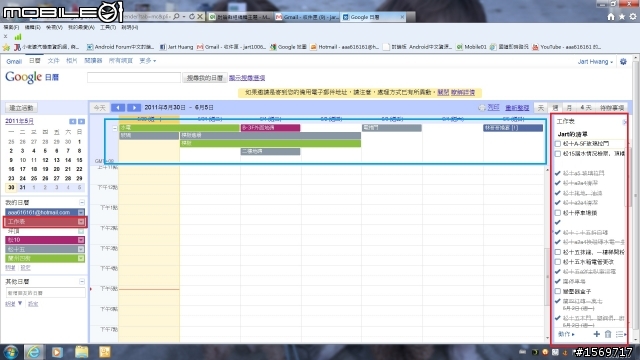The image size is (640, 360).
Task: Open Gmail link in top navigation
Action: click(14, 61)
